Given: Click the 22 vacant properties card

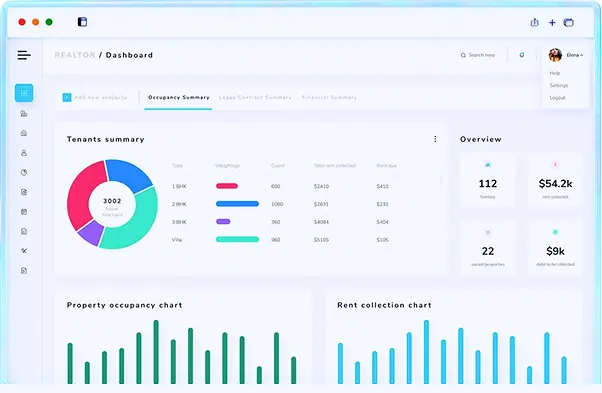Looking at the screenshot, I should tap(488, 248).
